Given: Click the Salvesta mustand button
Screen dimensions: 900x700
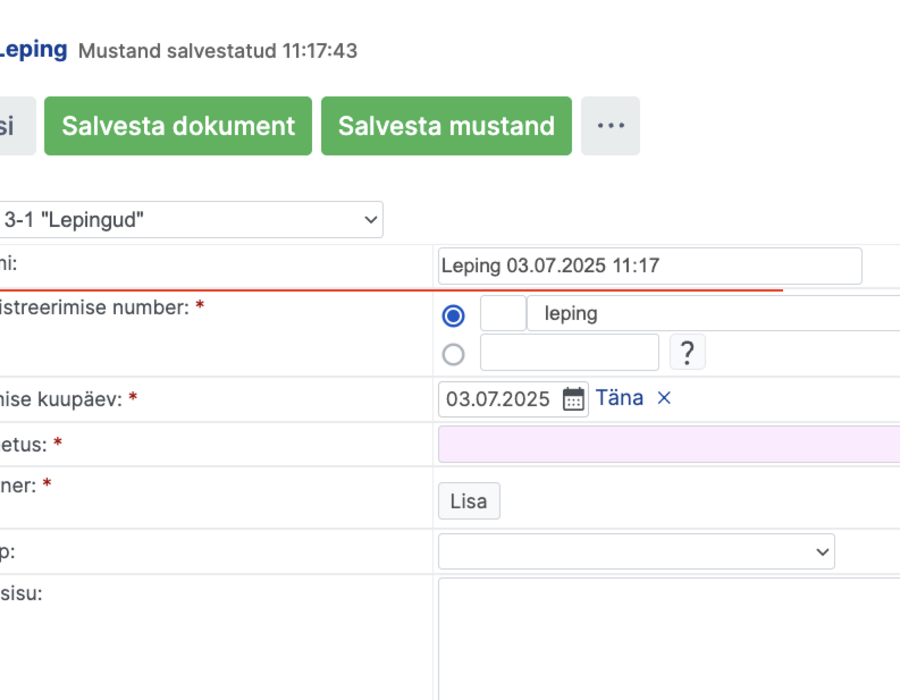Looking at the screenshot, I should pyautogui.click(x=446, y=126).
